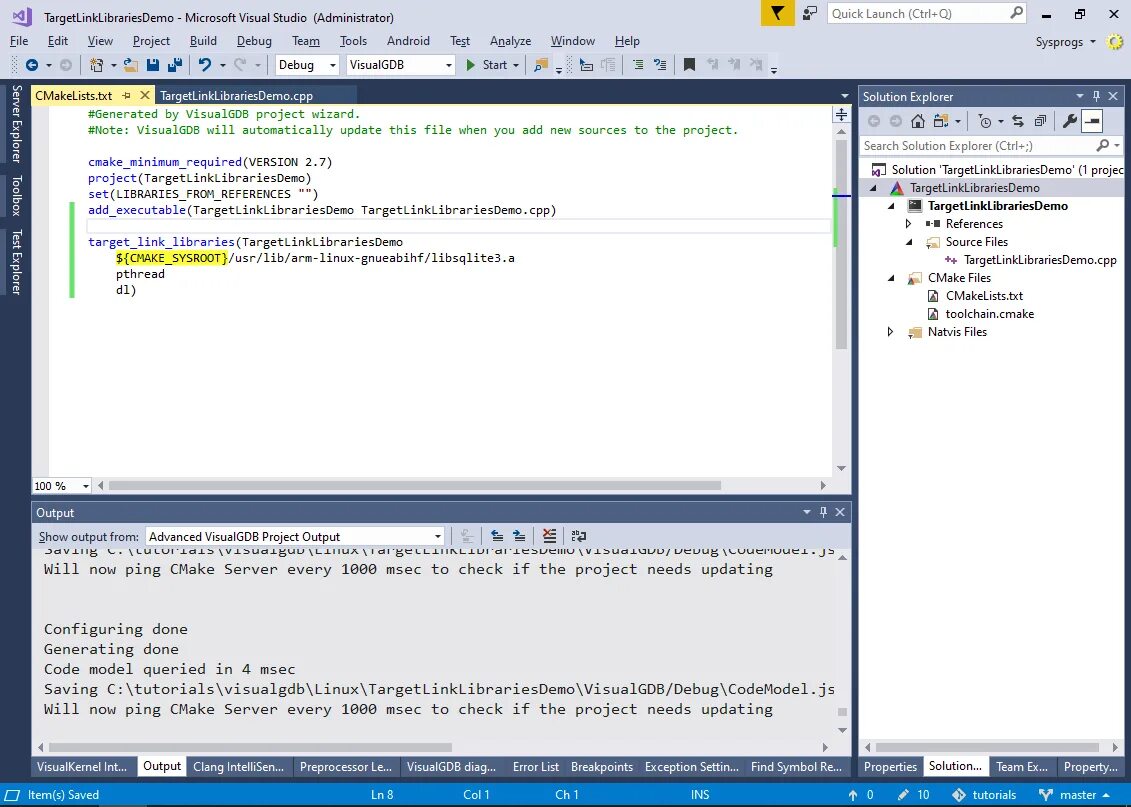Expand the Natvis Files tree node
Image resolution: width=1131 pixels, height=807 pixels.
coord(890,332)
